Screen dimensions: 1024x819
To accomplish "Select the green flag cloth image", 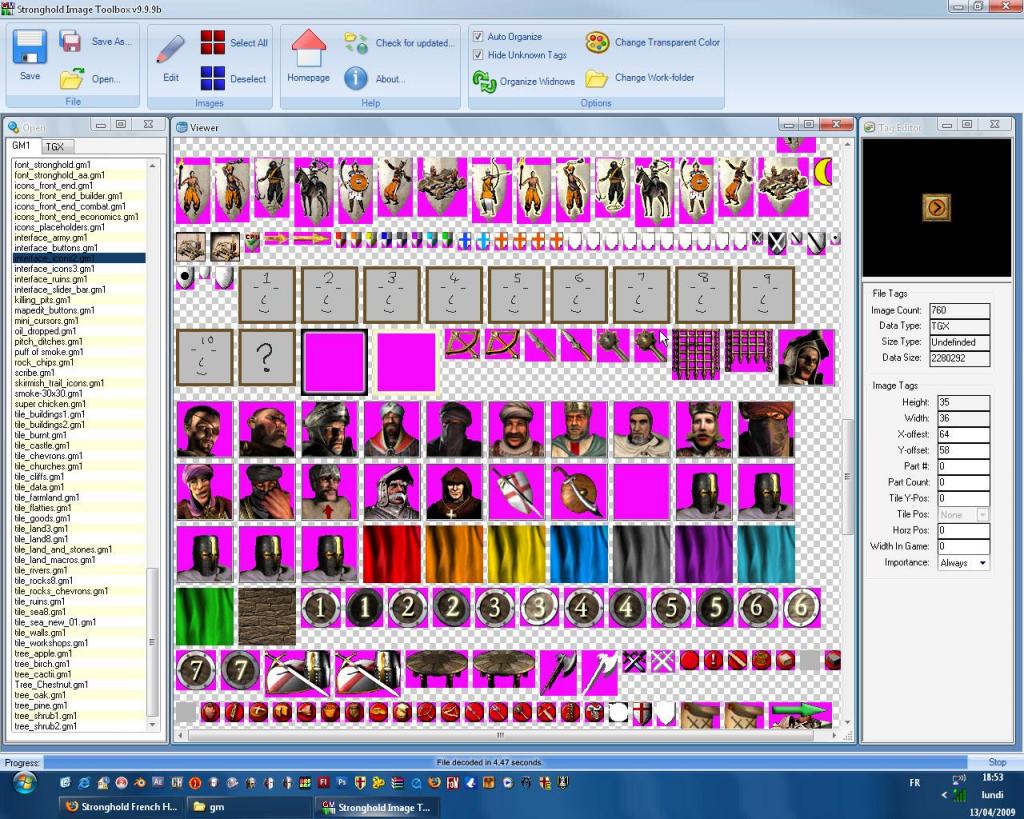I will point(204,617).
